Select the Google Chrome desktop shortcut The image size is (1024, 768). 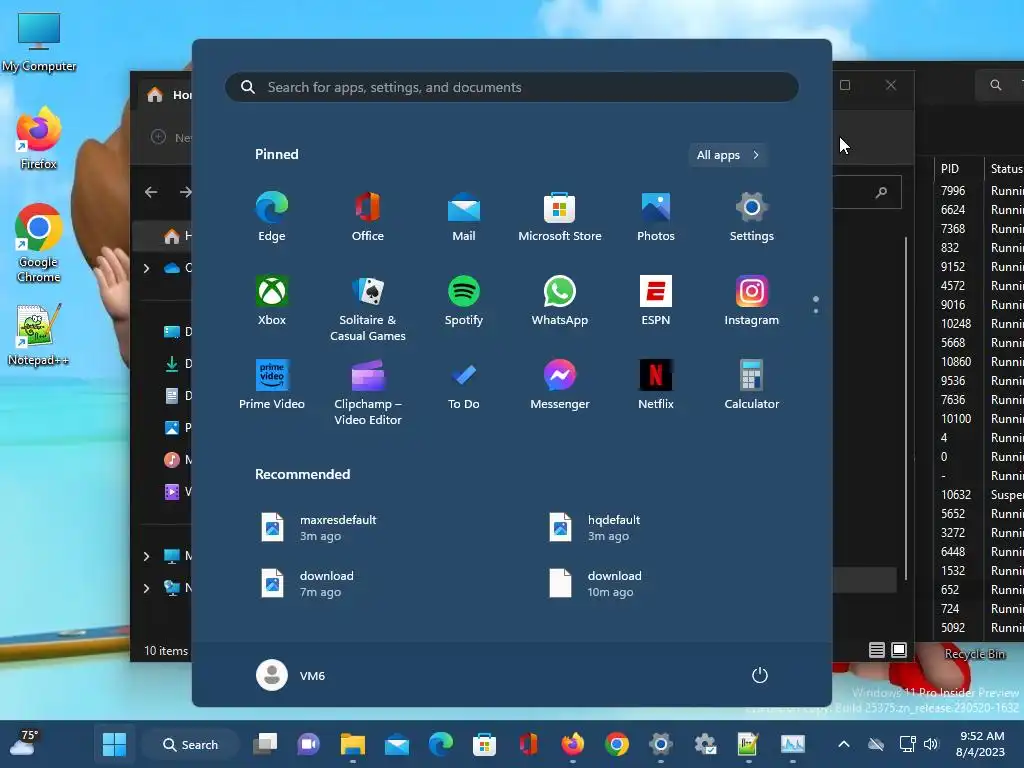pos(39,243)
